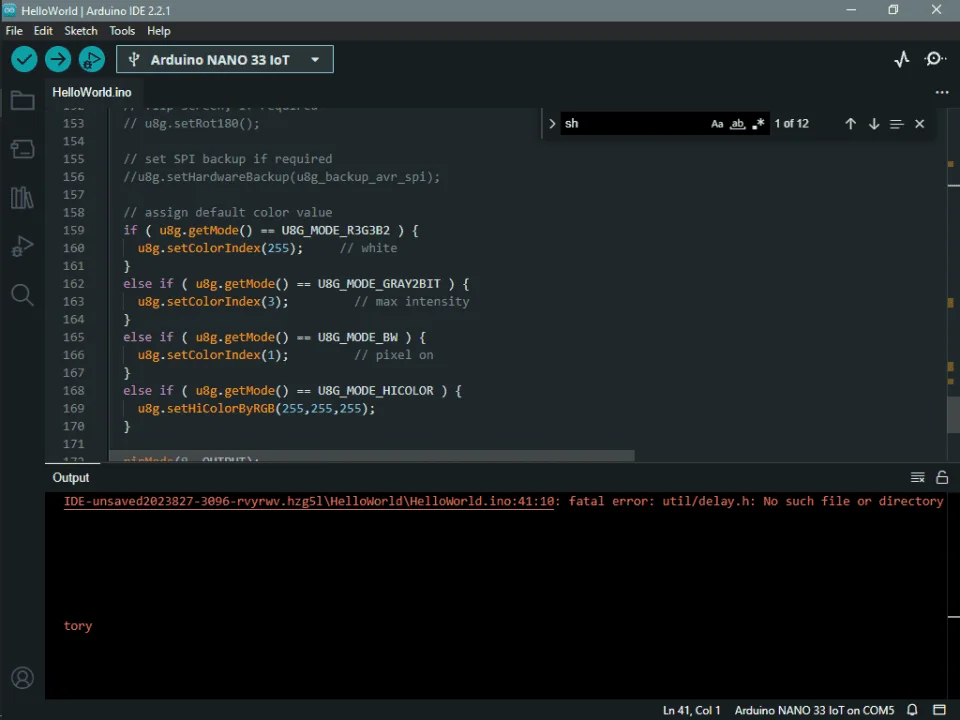Toggle find in selection
The image size is (960, 720).
[x=896, y=124]
